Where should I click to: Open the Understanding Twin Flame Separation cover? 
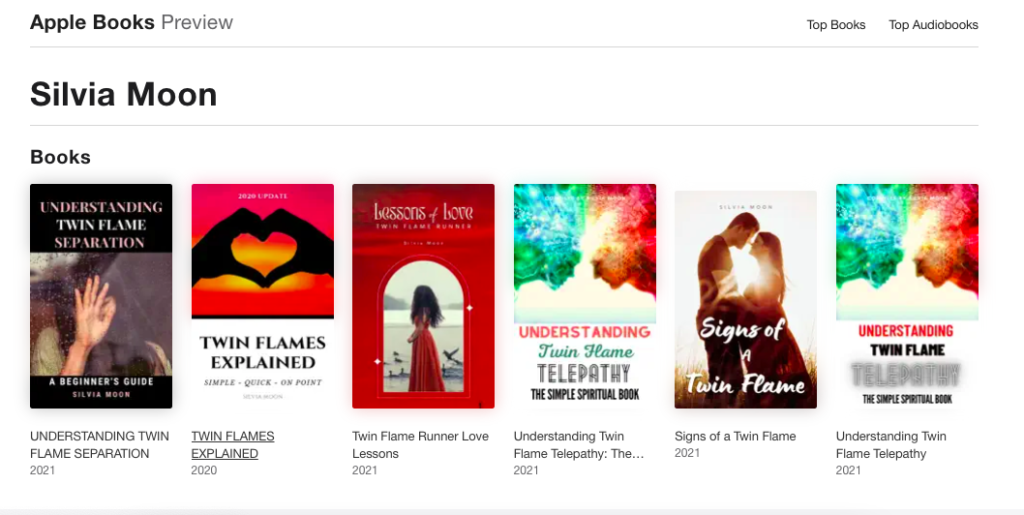[101, 296]
